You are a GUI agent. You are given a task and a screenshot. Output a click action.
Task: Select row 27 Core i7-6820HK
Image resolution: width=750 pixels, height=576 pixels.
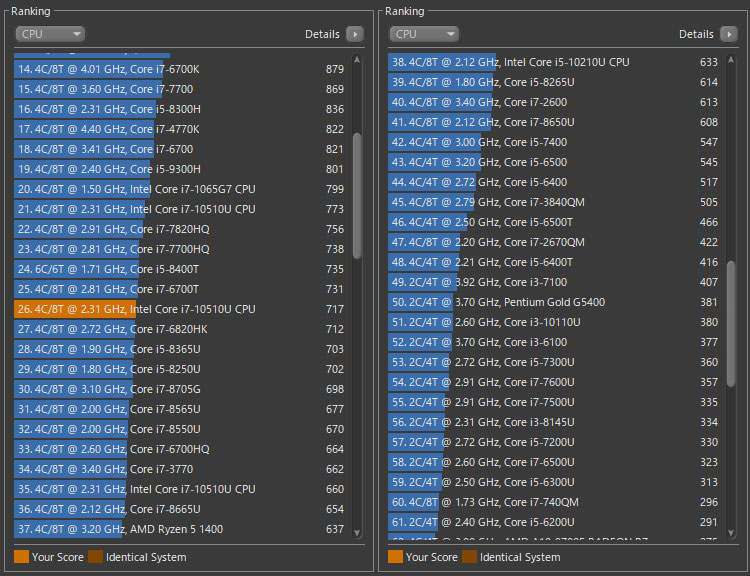tap(181, 329)
